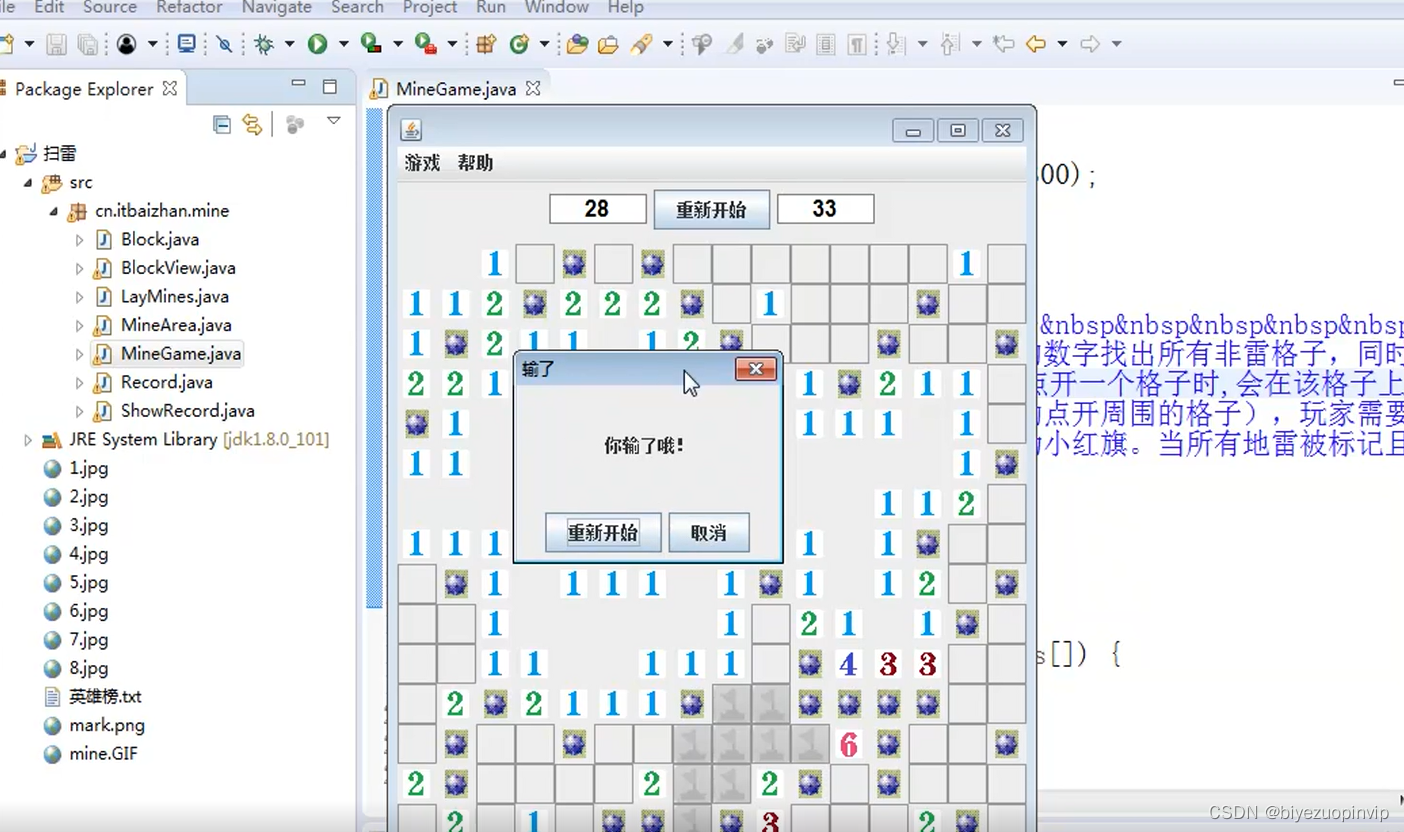Click the monitor-shaped toolbar icon
Image resolution: width=1404 pixels, height=832 pixels.
[x=186, y=44]
